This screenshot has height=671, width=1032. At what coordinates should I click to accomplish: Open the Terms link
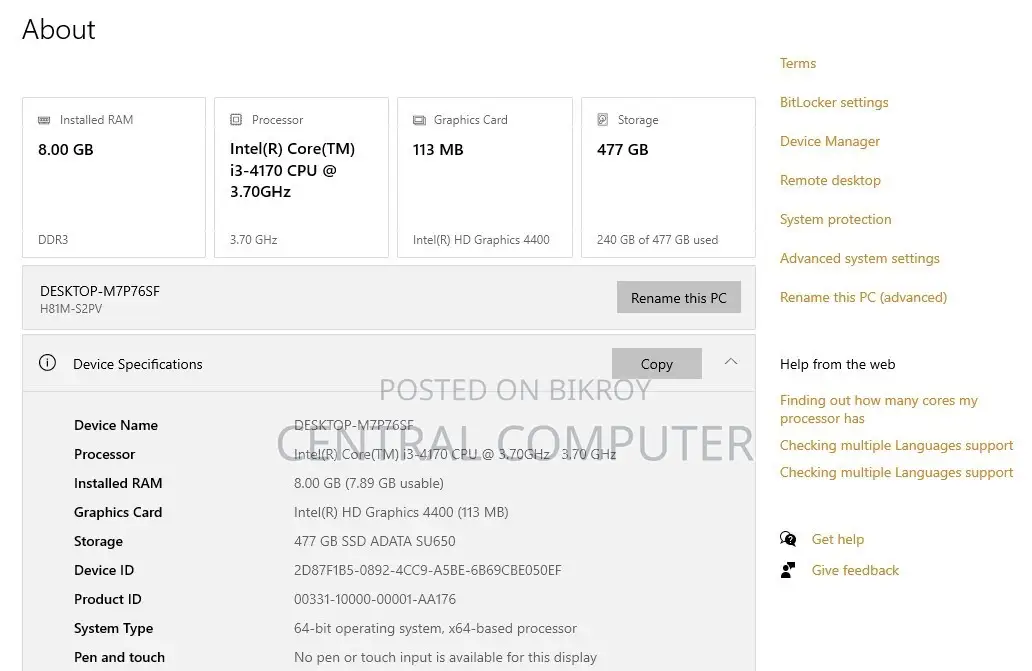click(x=798, y=63)
